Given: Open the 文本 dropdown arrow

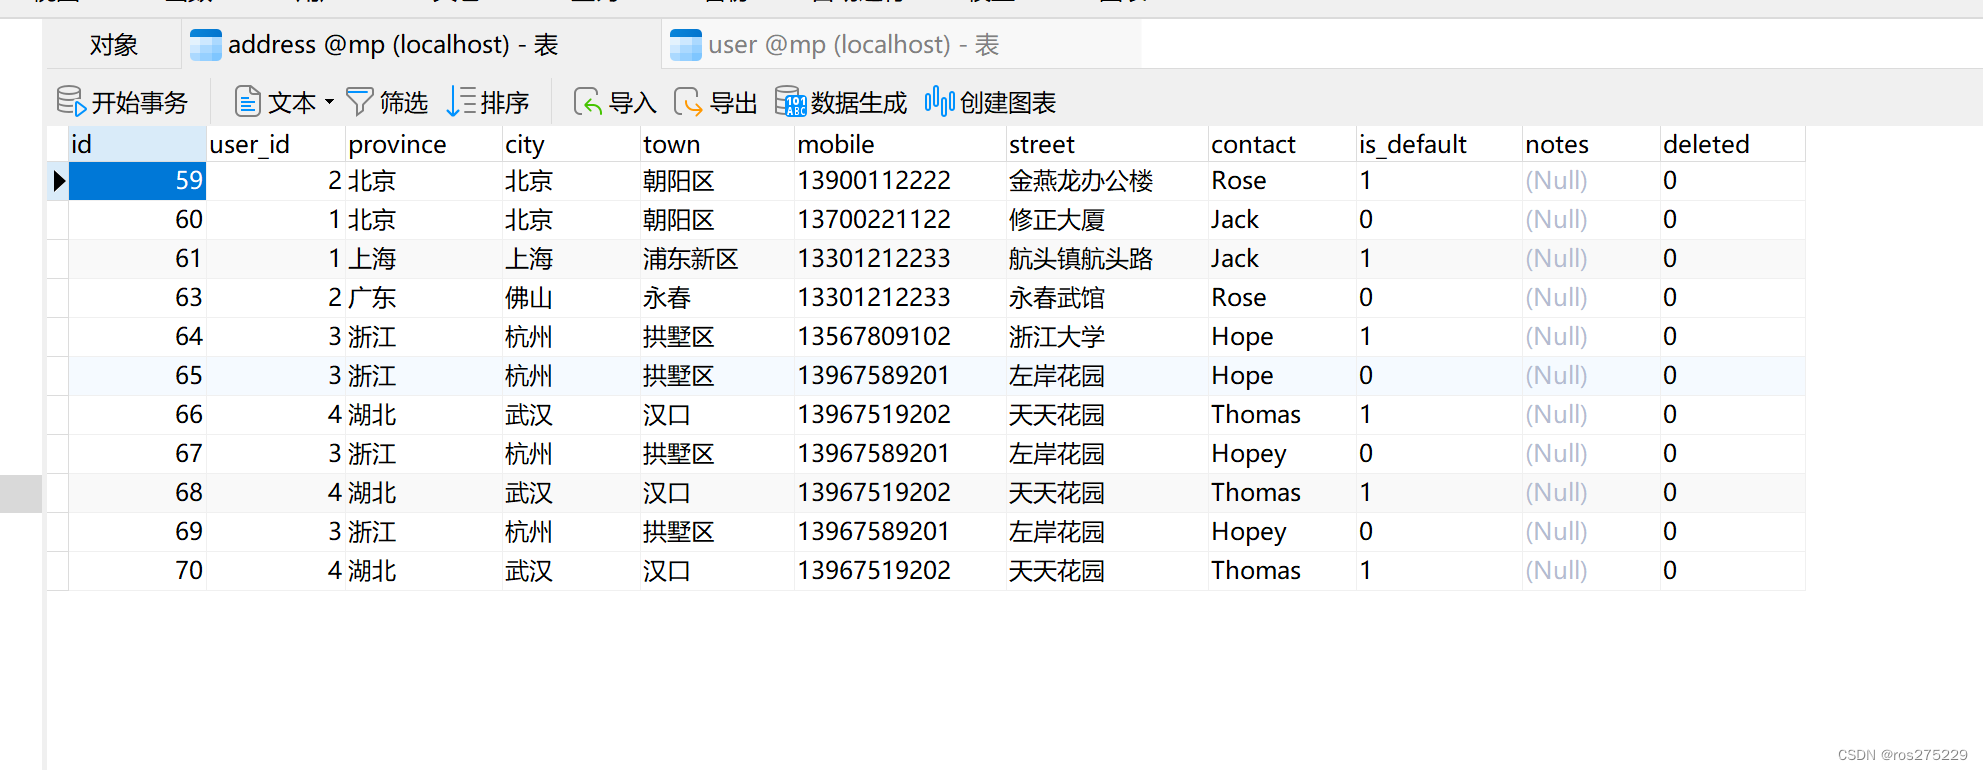Looking at the screenshot, I should (329, 102).
